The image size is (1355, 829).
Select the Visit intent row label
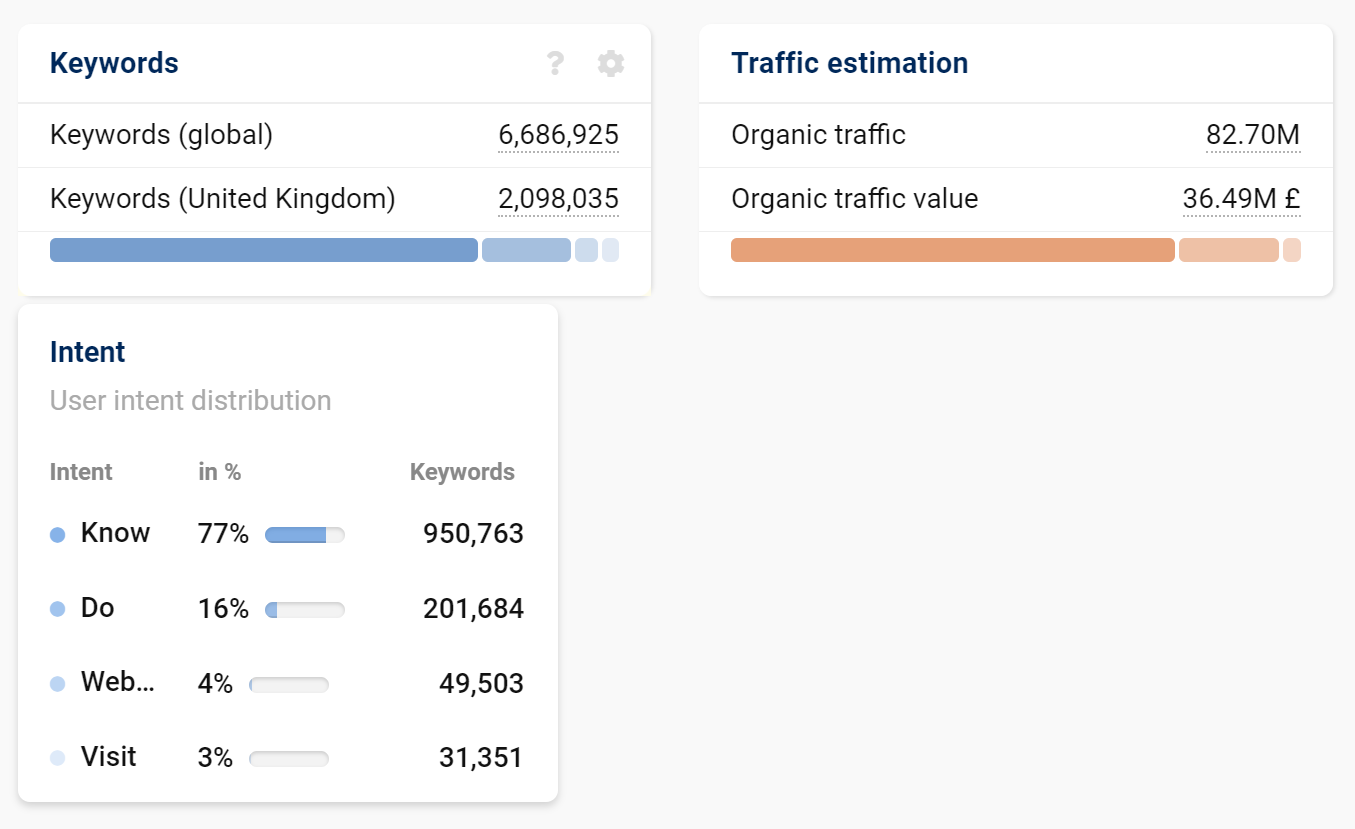point(109,757)
